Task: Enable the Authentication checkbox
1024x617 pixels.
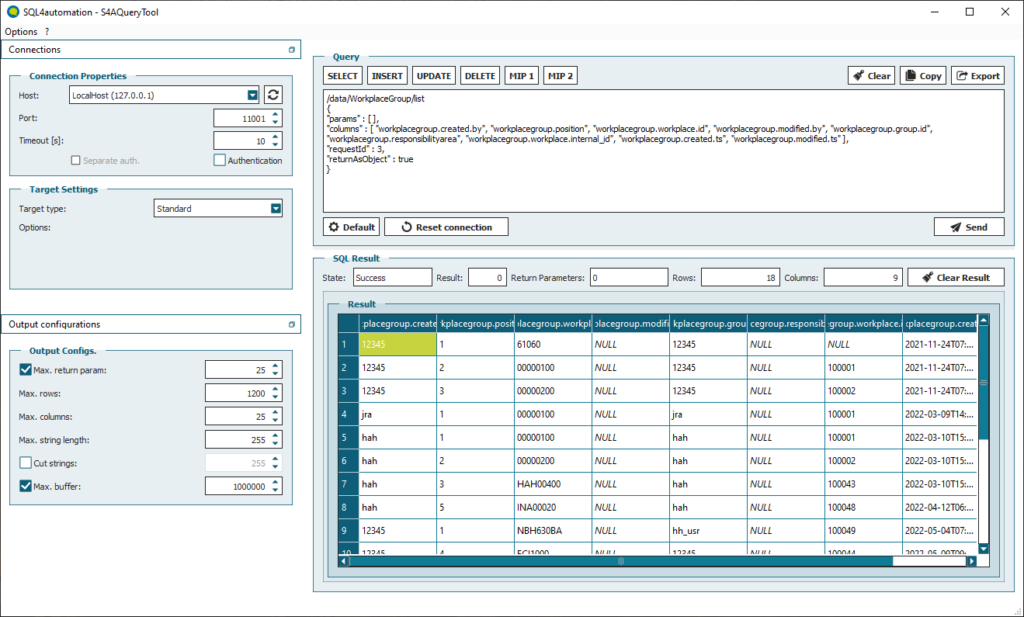Action: pyautogui.click(x=220, y=160)
